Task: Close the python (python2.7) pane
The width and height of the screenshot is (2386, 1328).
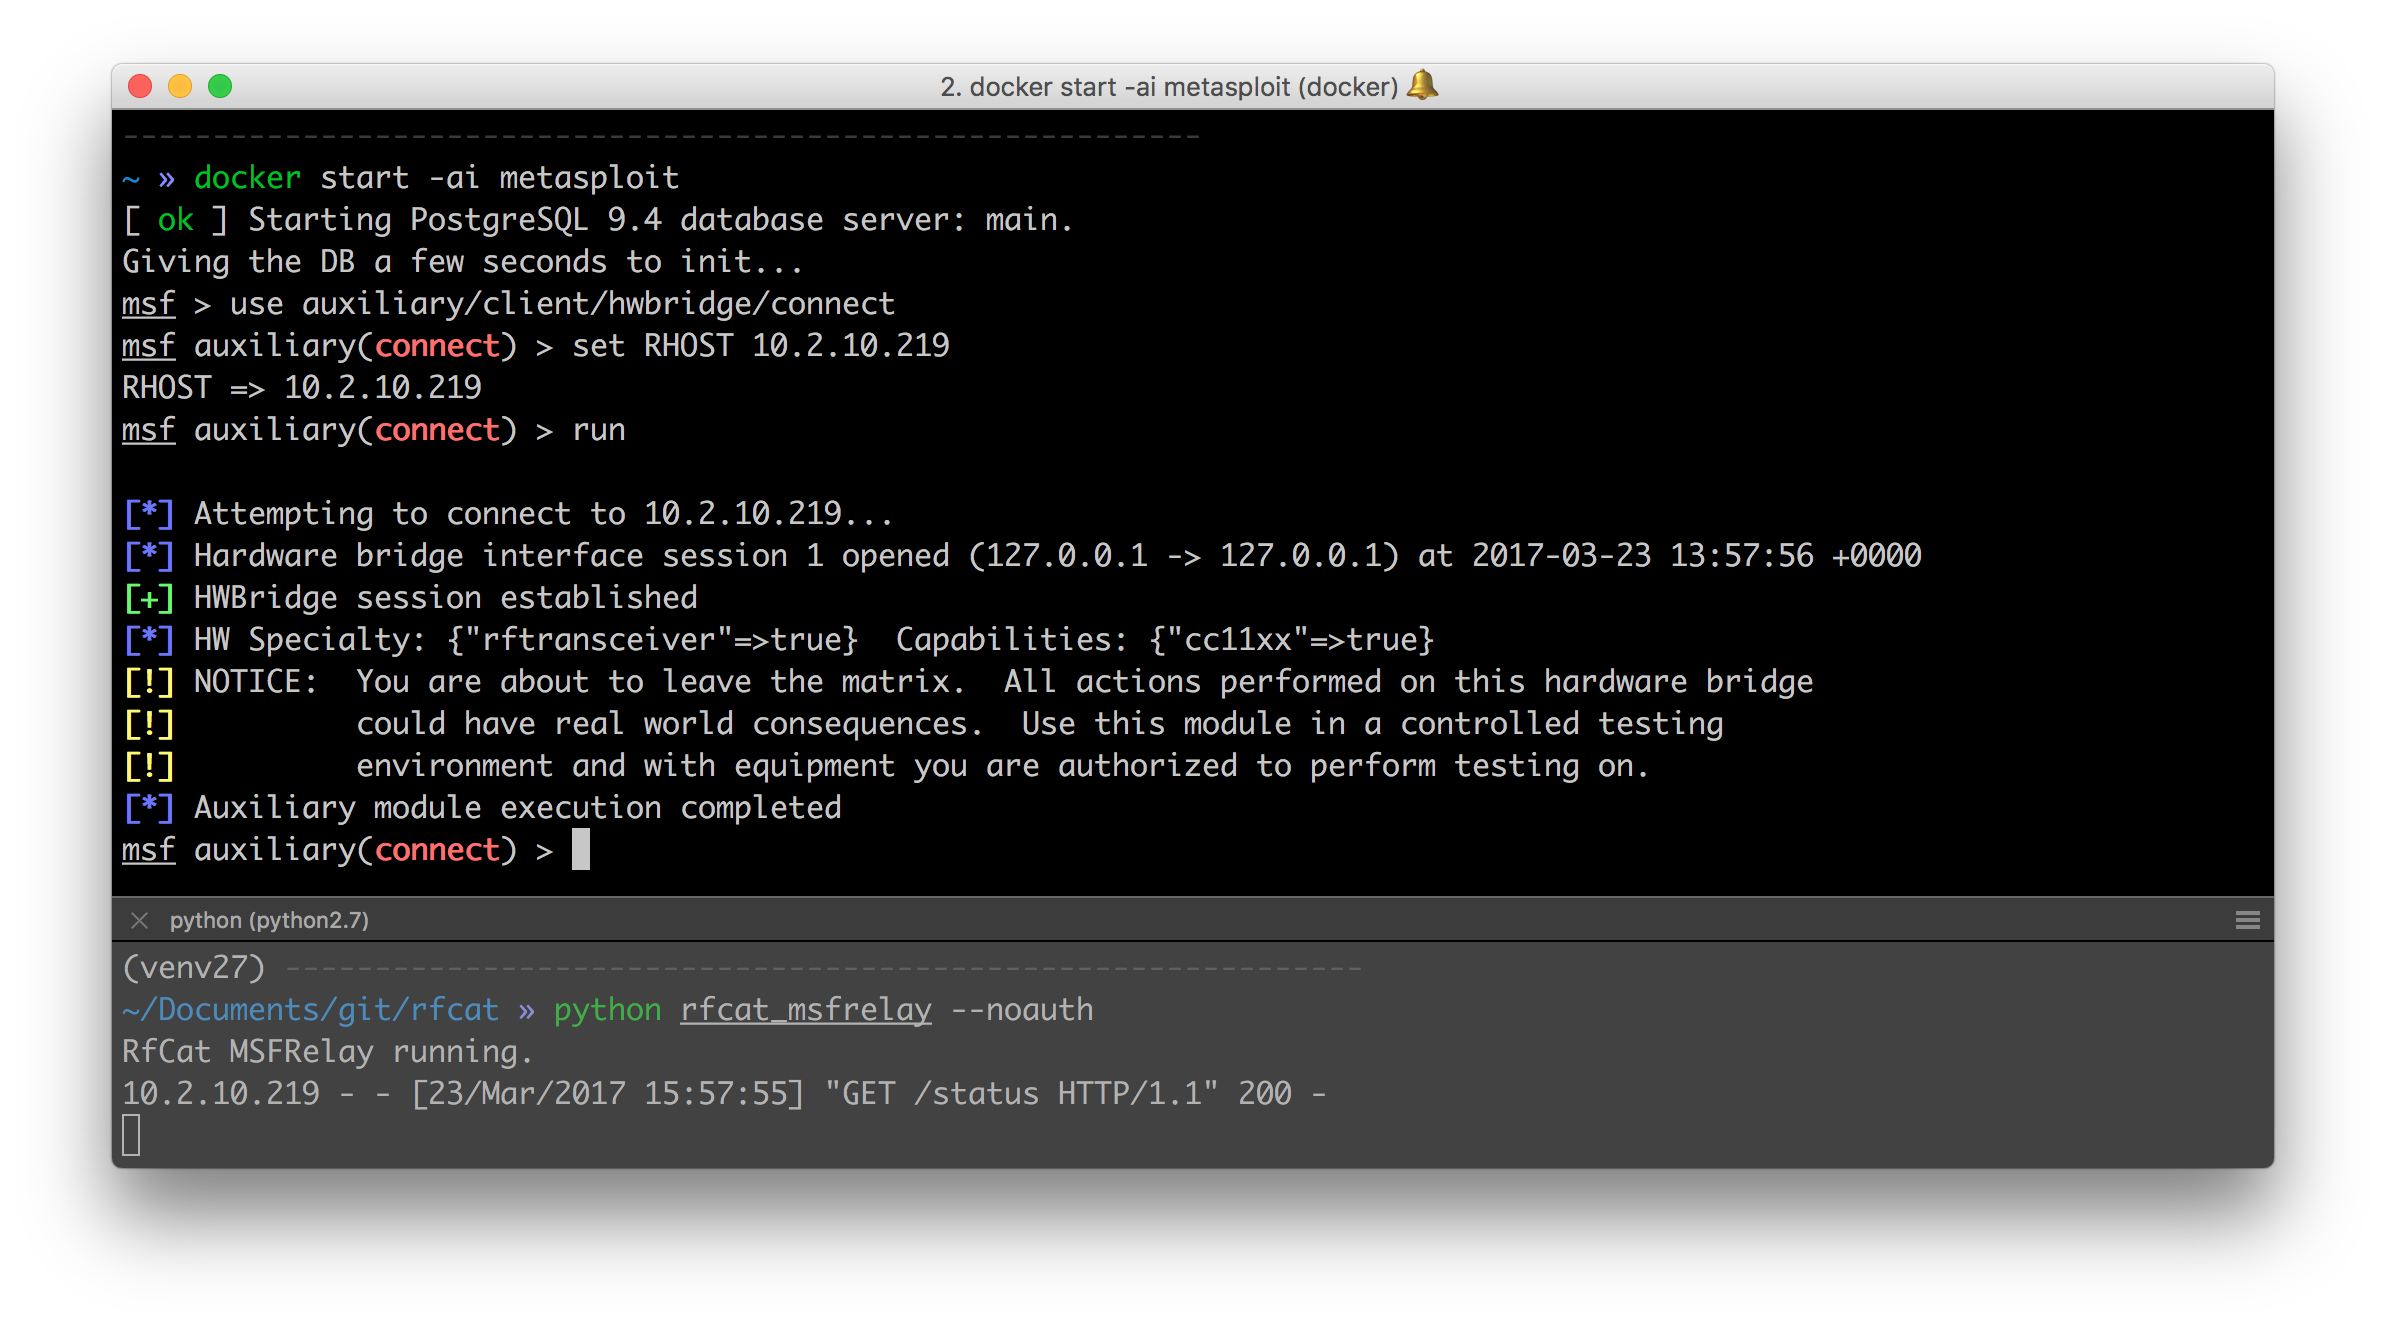Action: point(140,920)
